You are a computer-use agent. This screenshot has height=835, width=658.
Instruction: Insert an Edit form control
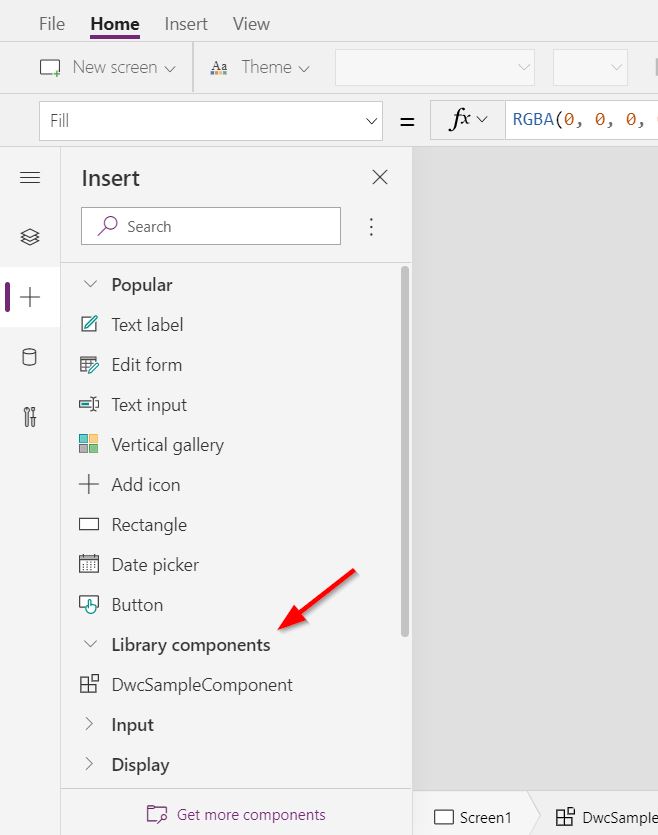pyautogui.click(x=146, y=365)
